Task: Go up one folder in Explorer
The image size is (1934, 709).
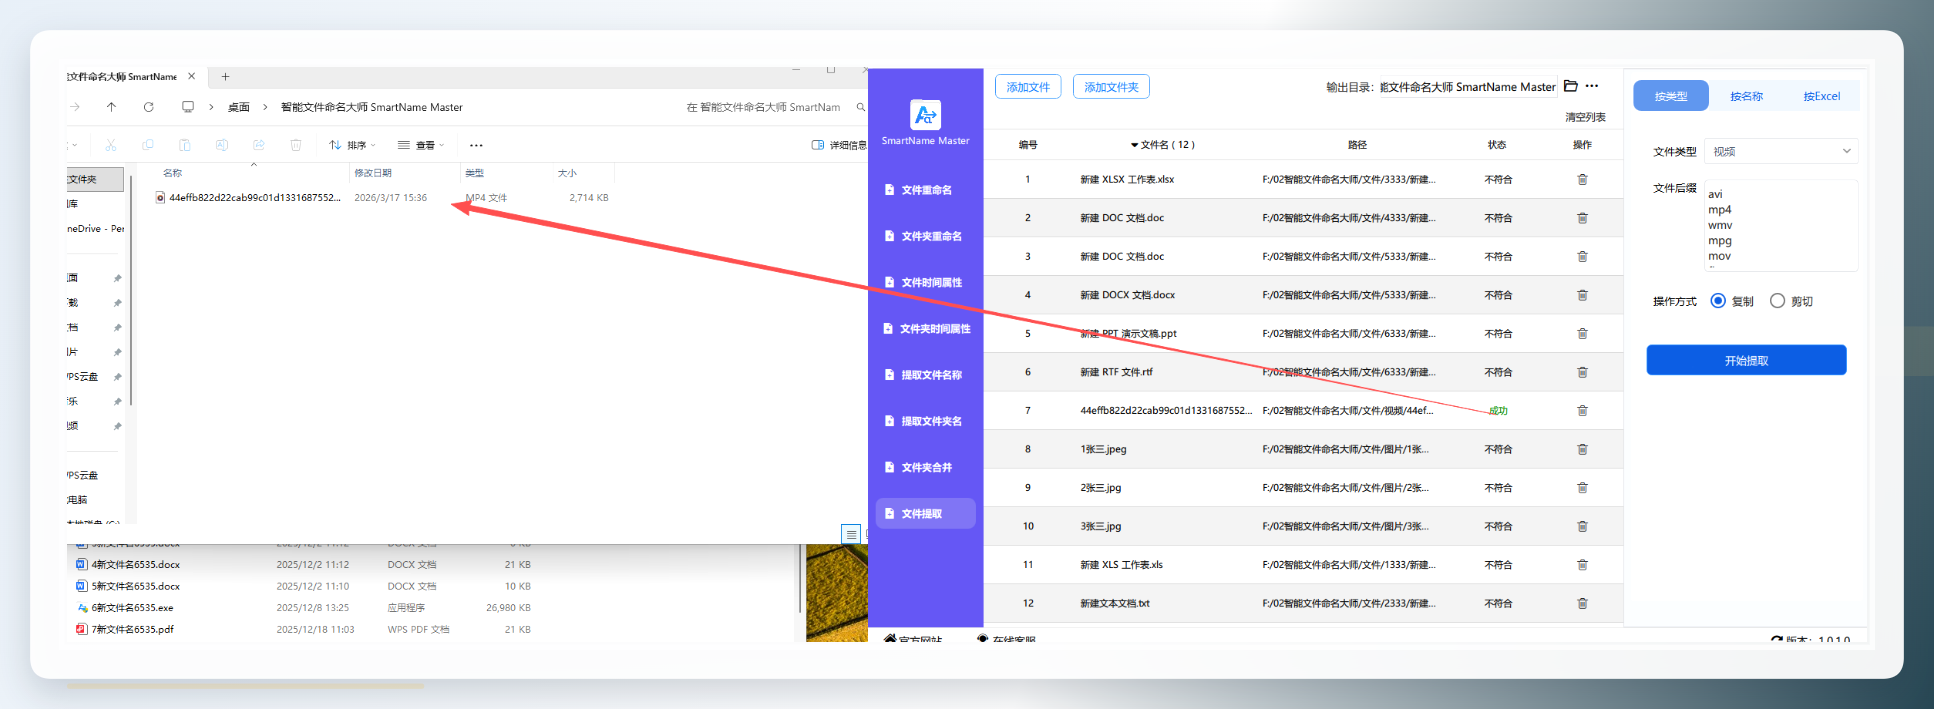Action: click(x=111, y=107)
